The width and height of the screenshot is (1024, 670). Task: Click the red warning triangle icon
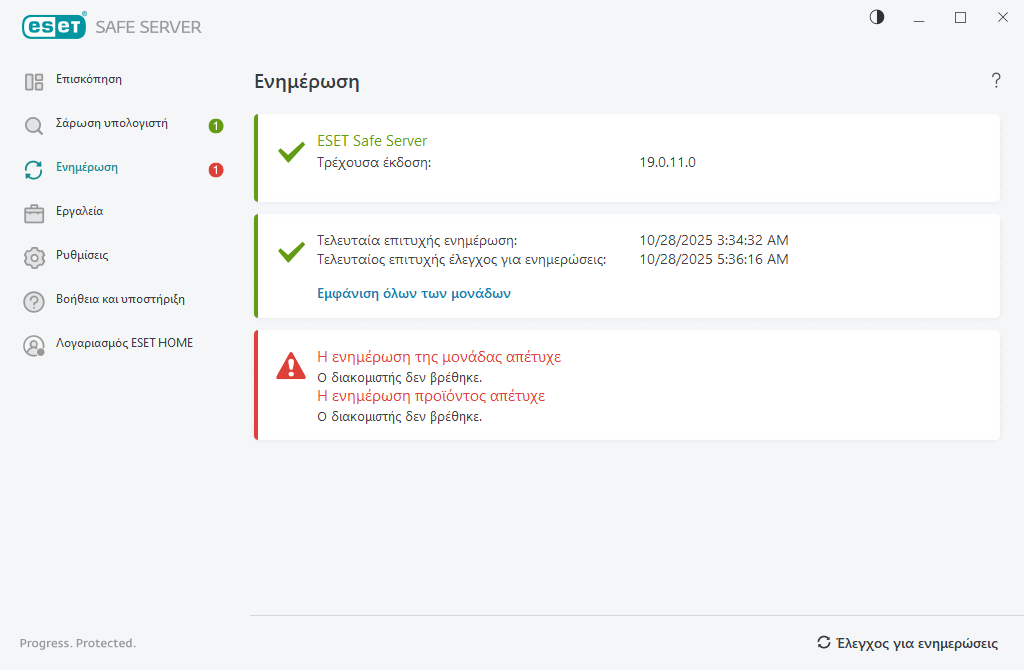click(x=291, y=366)
